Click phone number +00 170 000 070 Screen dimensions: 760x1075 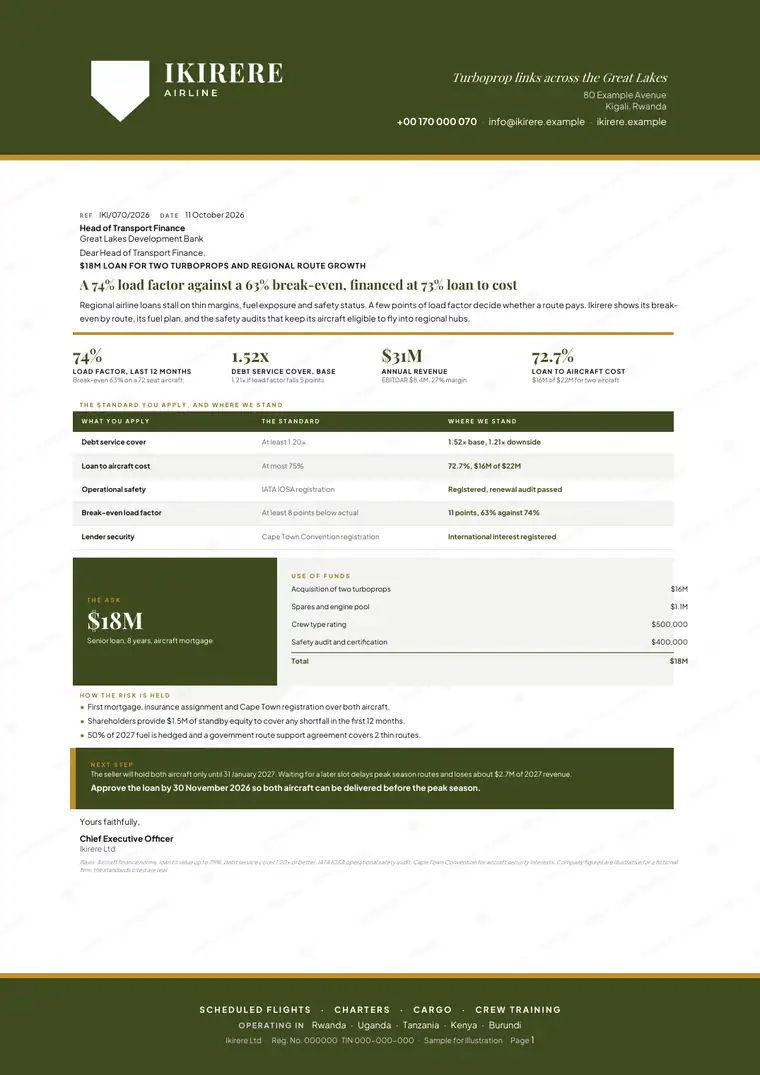[x=437, y=122]
